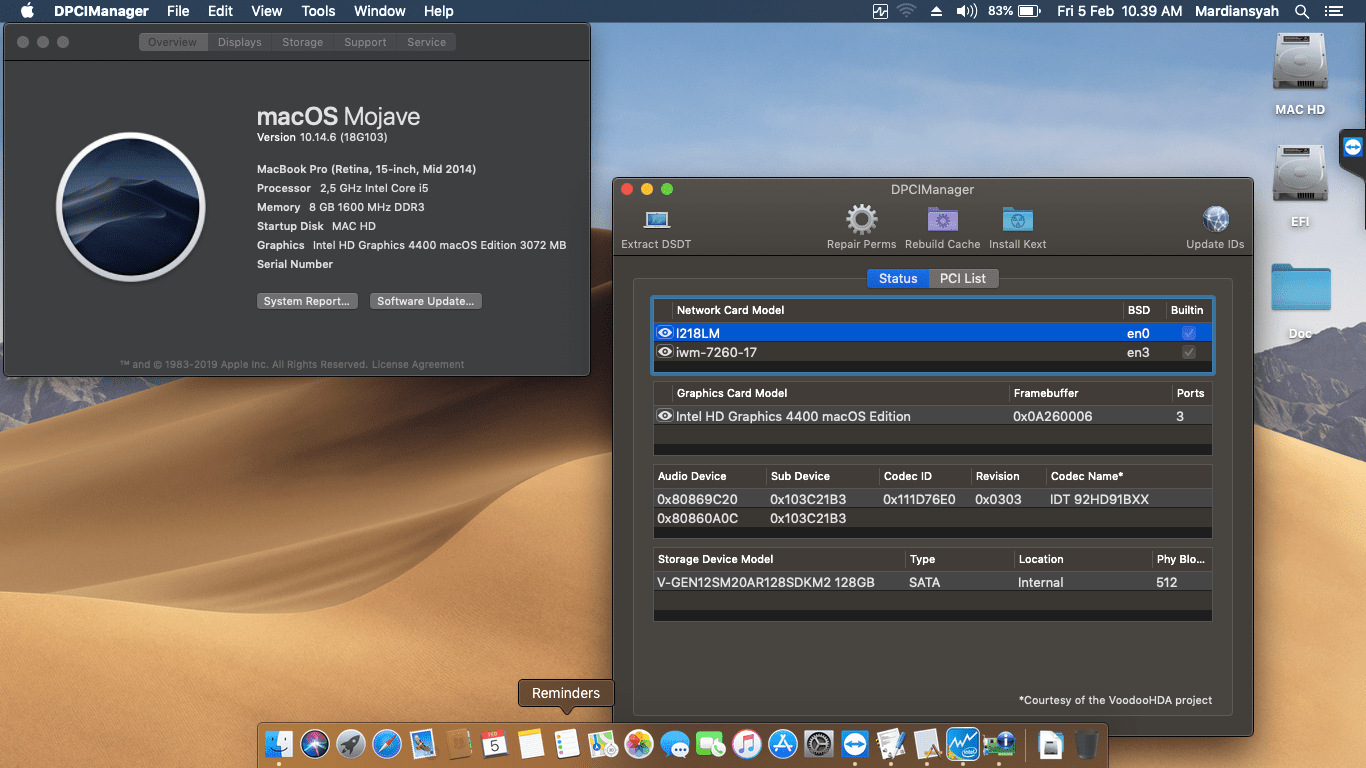Launch Siri from the dock
1366x768 pixels.
click(x=315, y=743)
